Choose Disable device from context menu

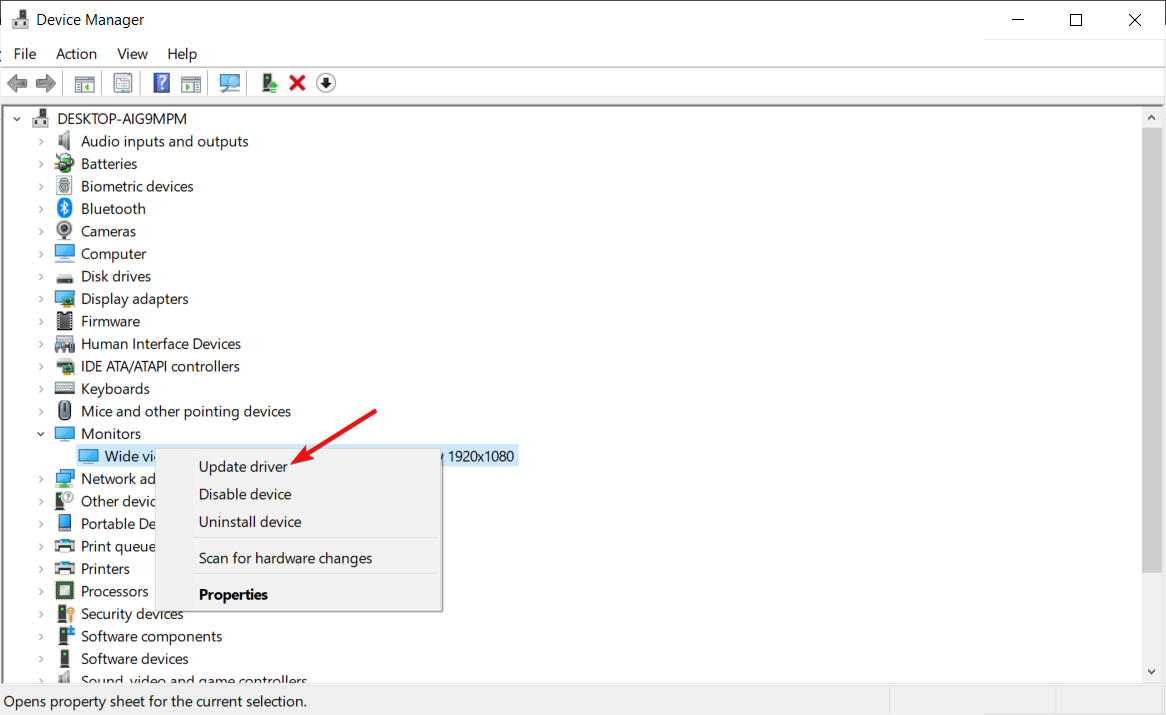(x=299, y=494)
